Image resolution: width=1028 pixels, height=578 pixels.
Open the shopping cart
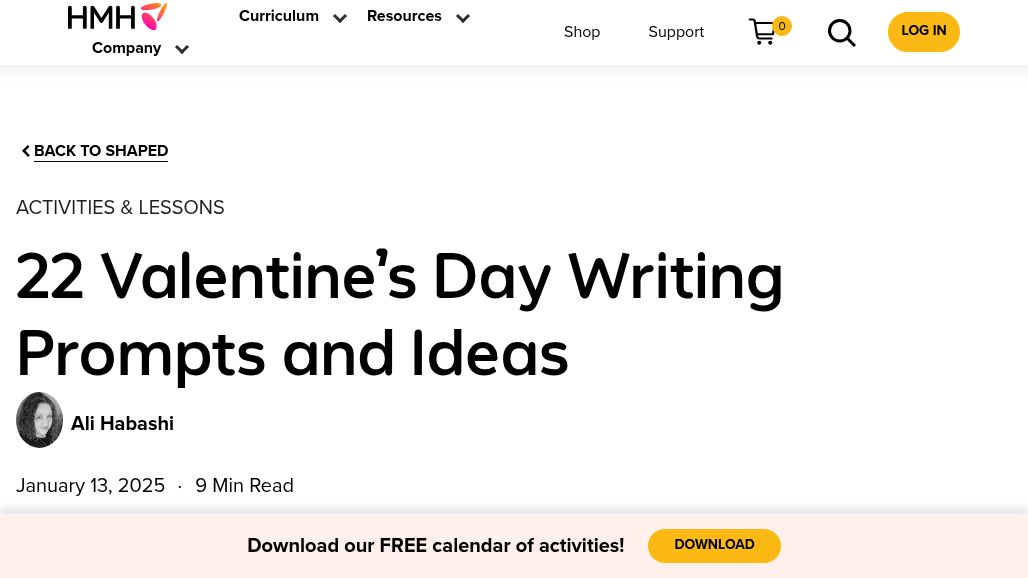(x=764, y=32)
